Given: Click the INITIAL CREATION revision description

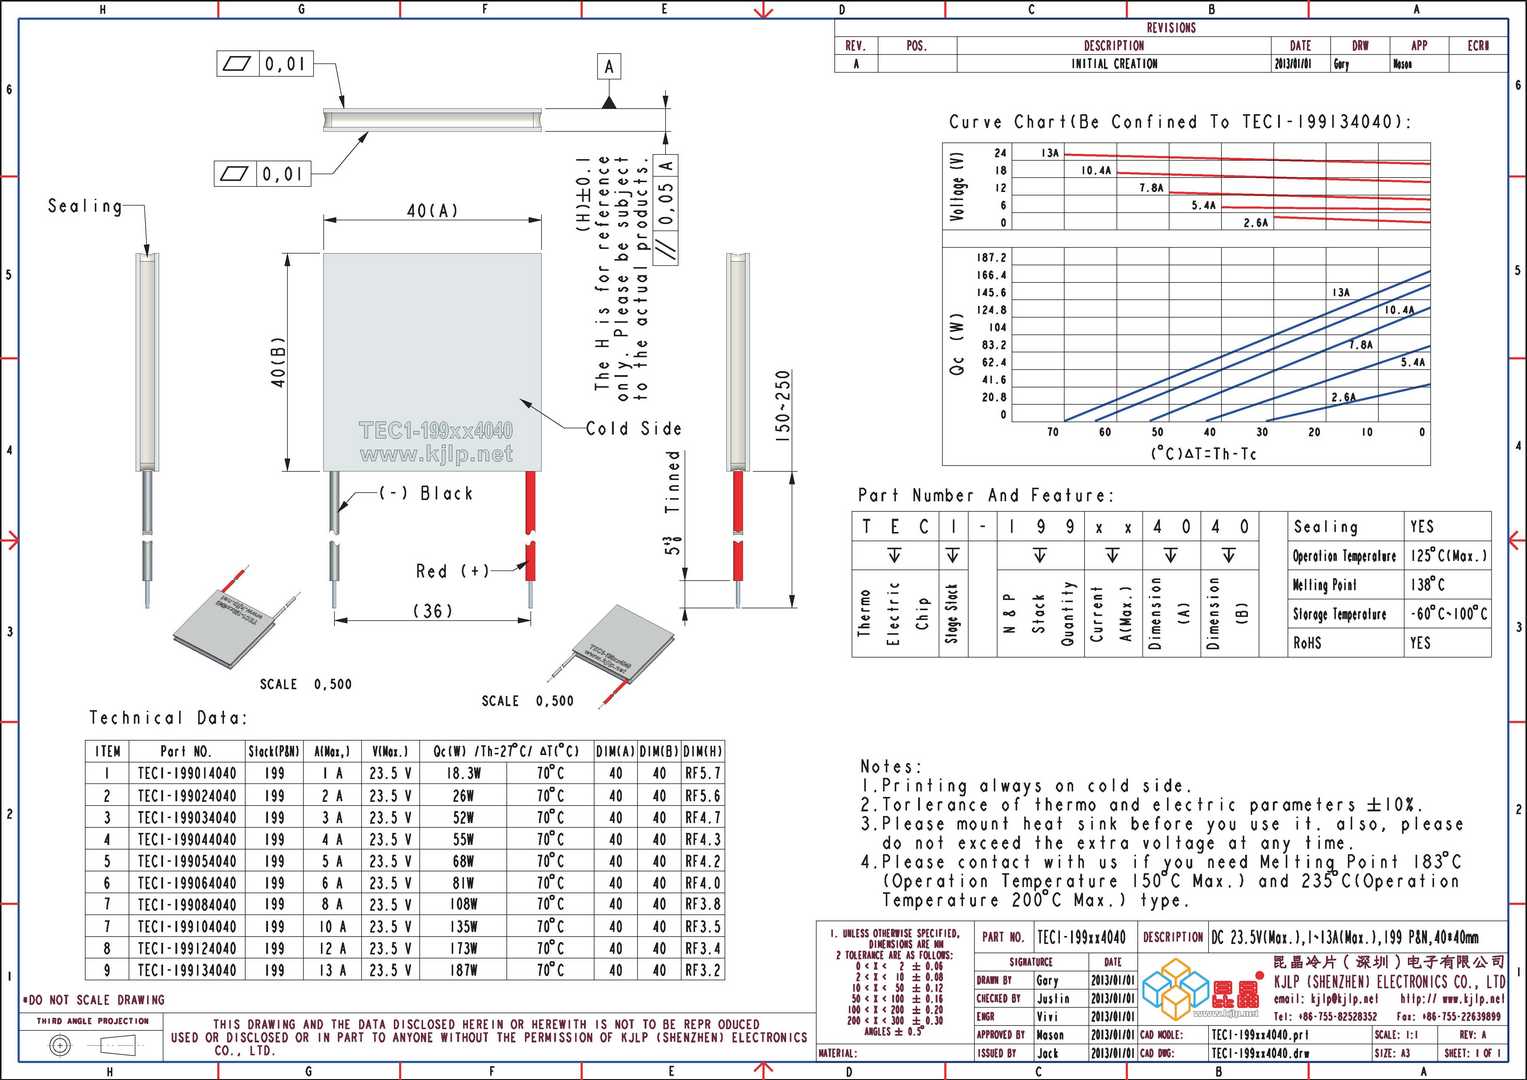Looking at the screenshot, I should coord(1114,64).
